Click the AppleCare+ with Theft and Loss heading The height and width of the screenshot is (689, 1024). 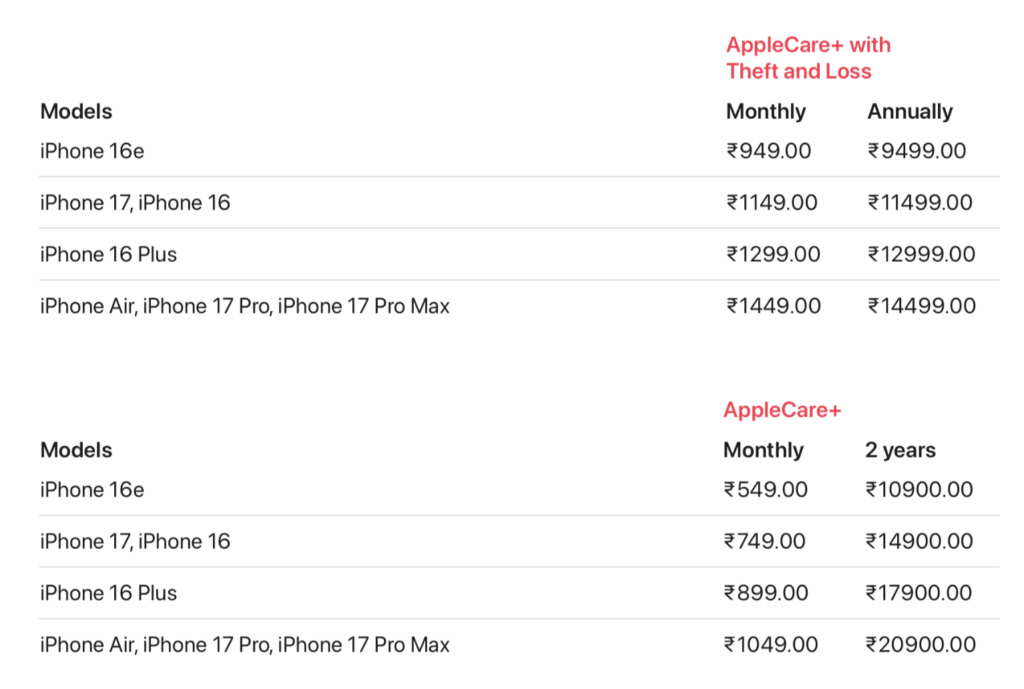click(808, 58)
